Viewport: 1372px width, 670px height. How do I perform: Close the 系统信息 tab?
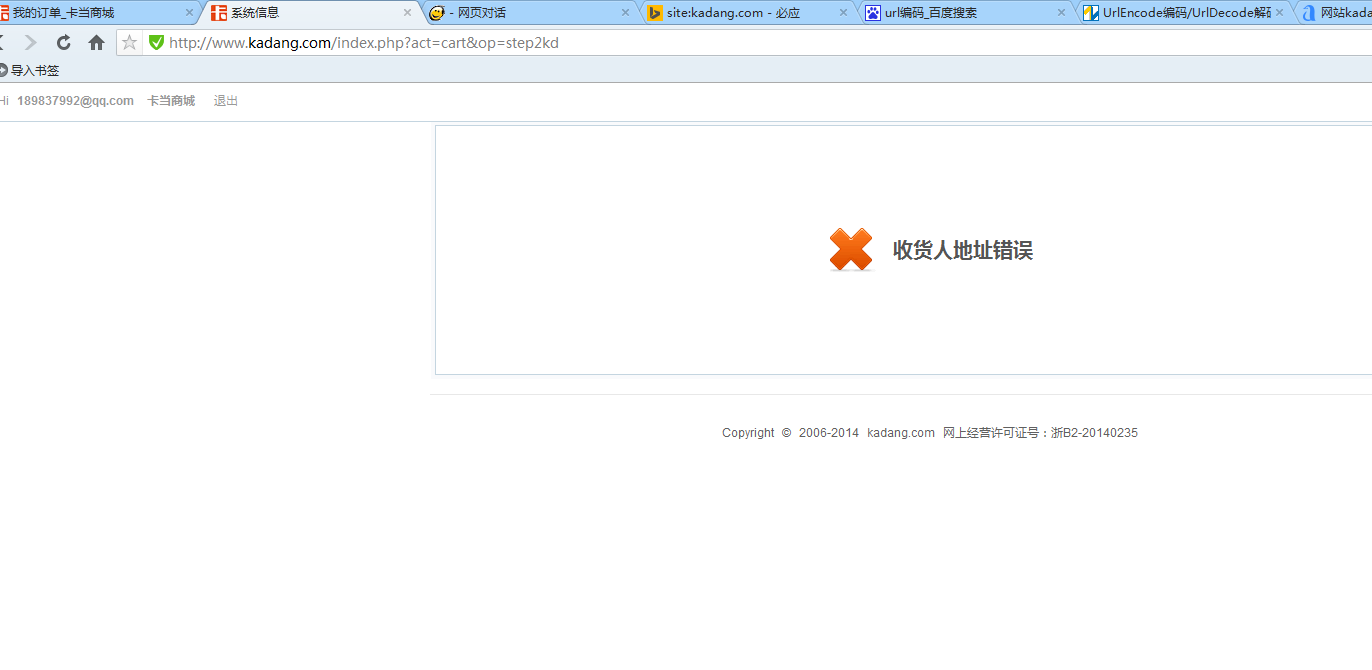(407, 13)
